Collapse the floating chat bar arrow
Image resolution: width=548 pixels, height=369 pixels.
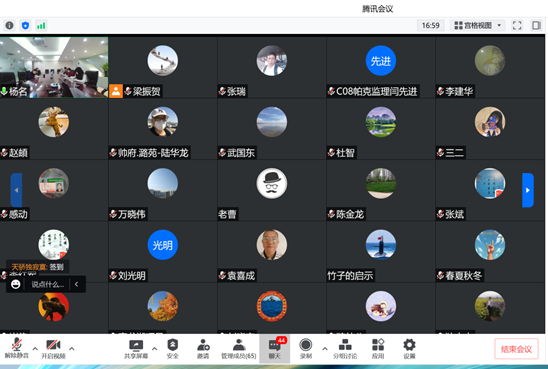77,284
